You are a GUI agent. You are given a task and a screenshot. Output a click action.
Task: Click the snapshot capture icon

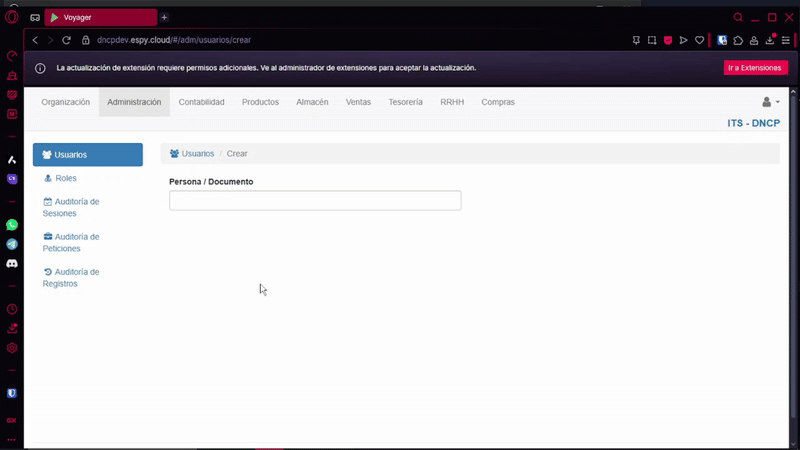[x=652, y=40]
